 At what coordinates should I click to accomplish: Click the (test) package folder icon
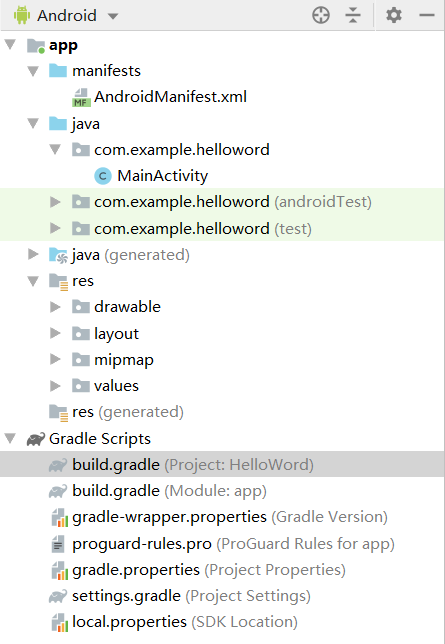(81, 228)
